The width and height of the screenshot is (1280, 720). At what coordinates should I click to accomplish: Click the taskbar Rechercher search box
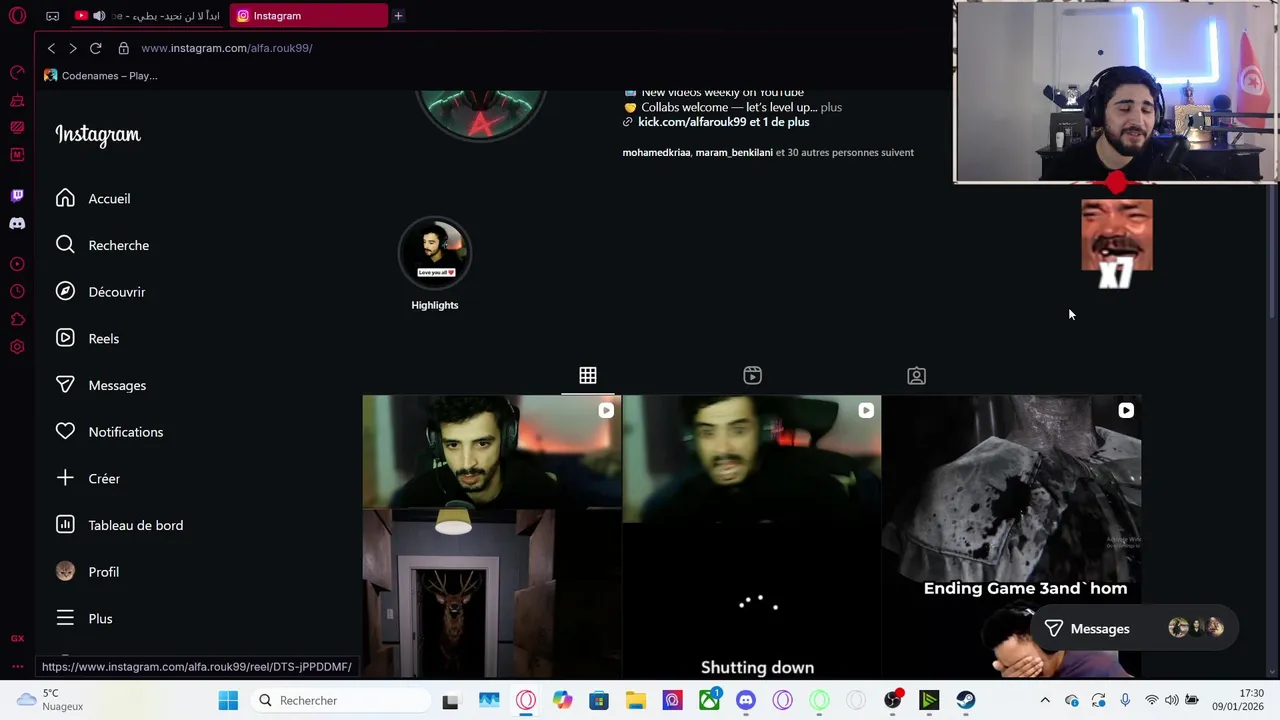click(340, 701)
